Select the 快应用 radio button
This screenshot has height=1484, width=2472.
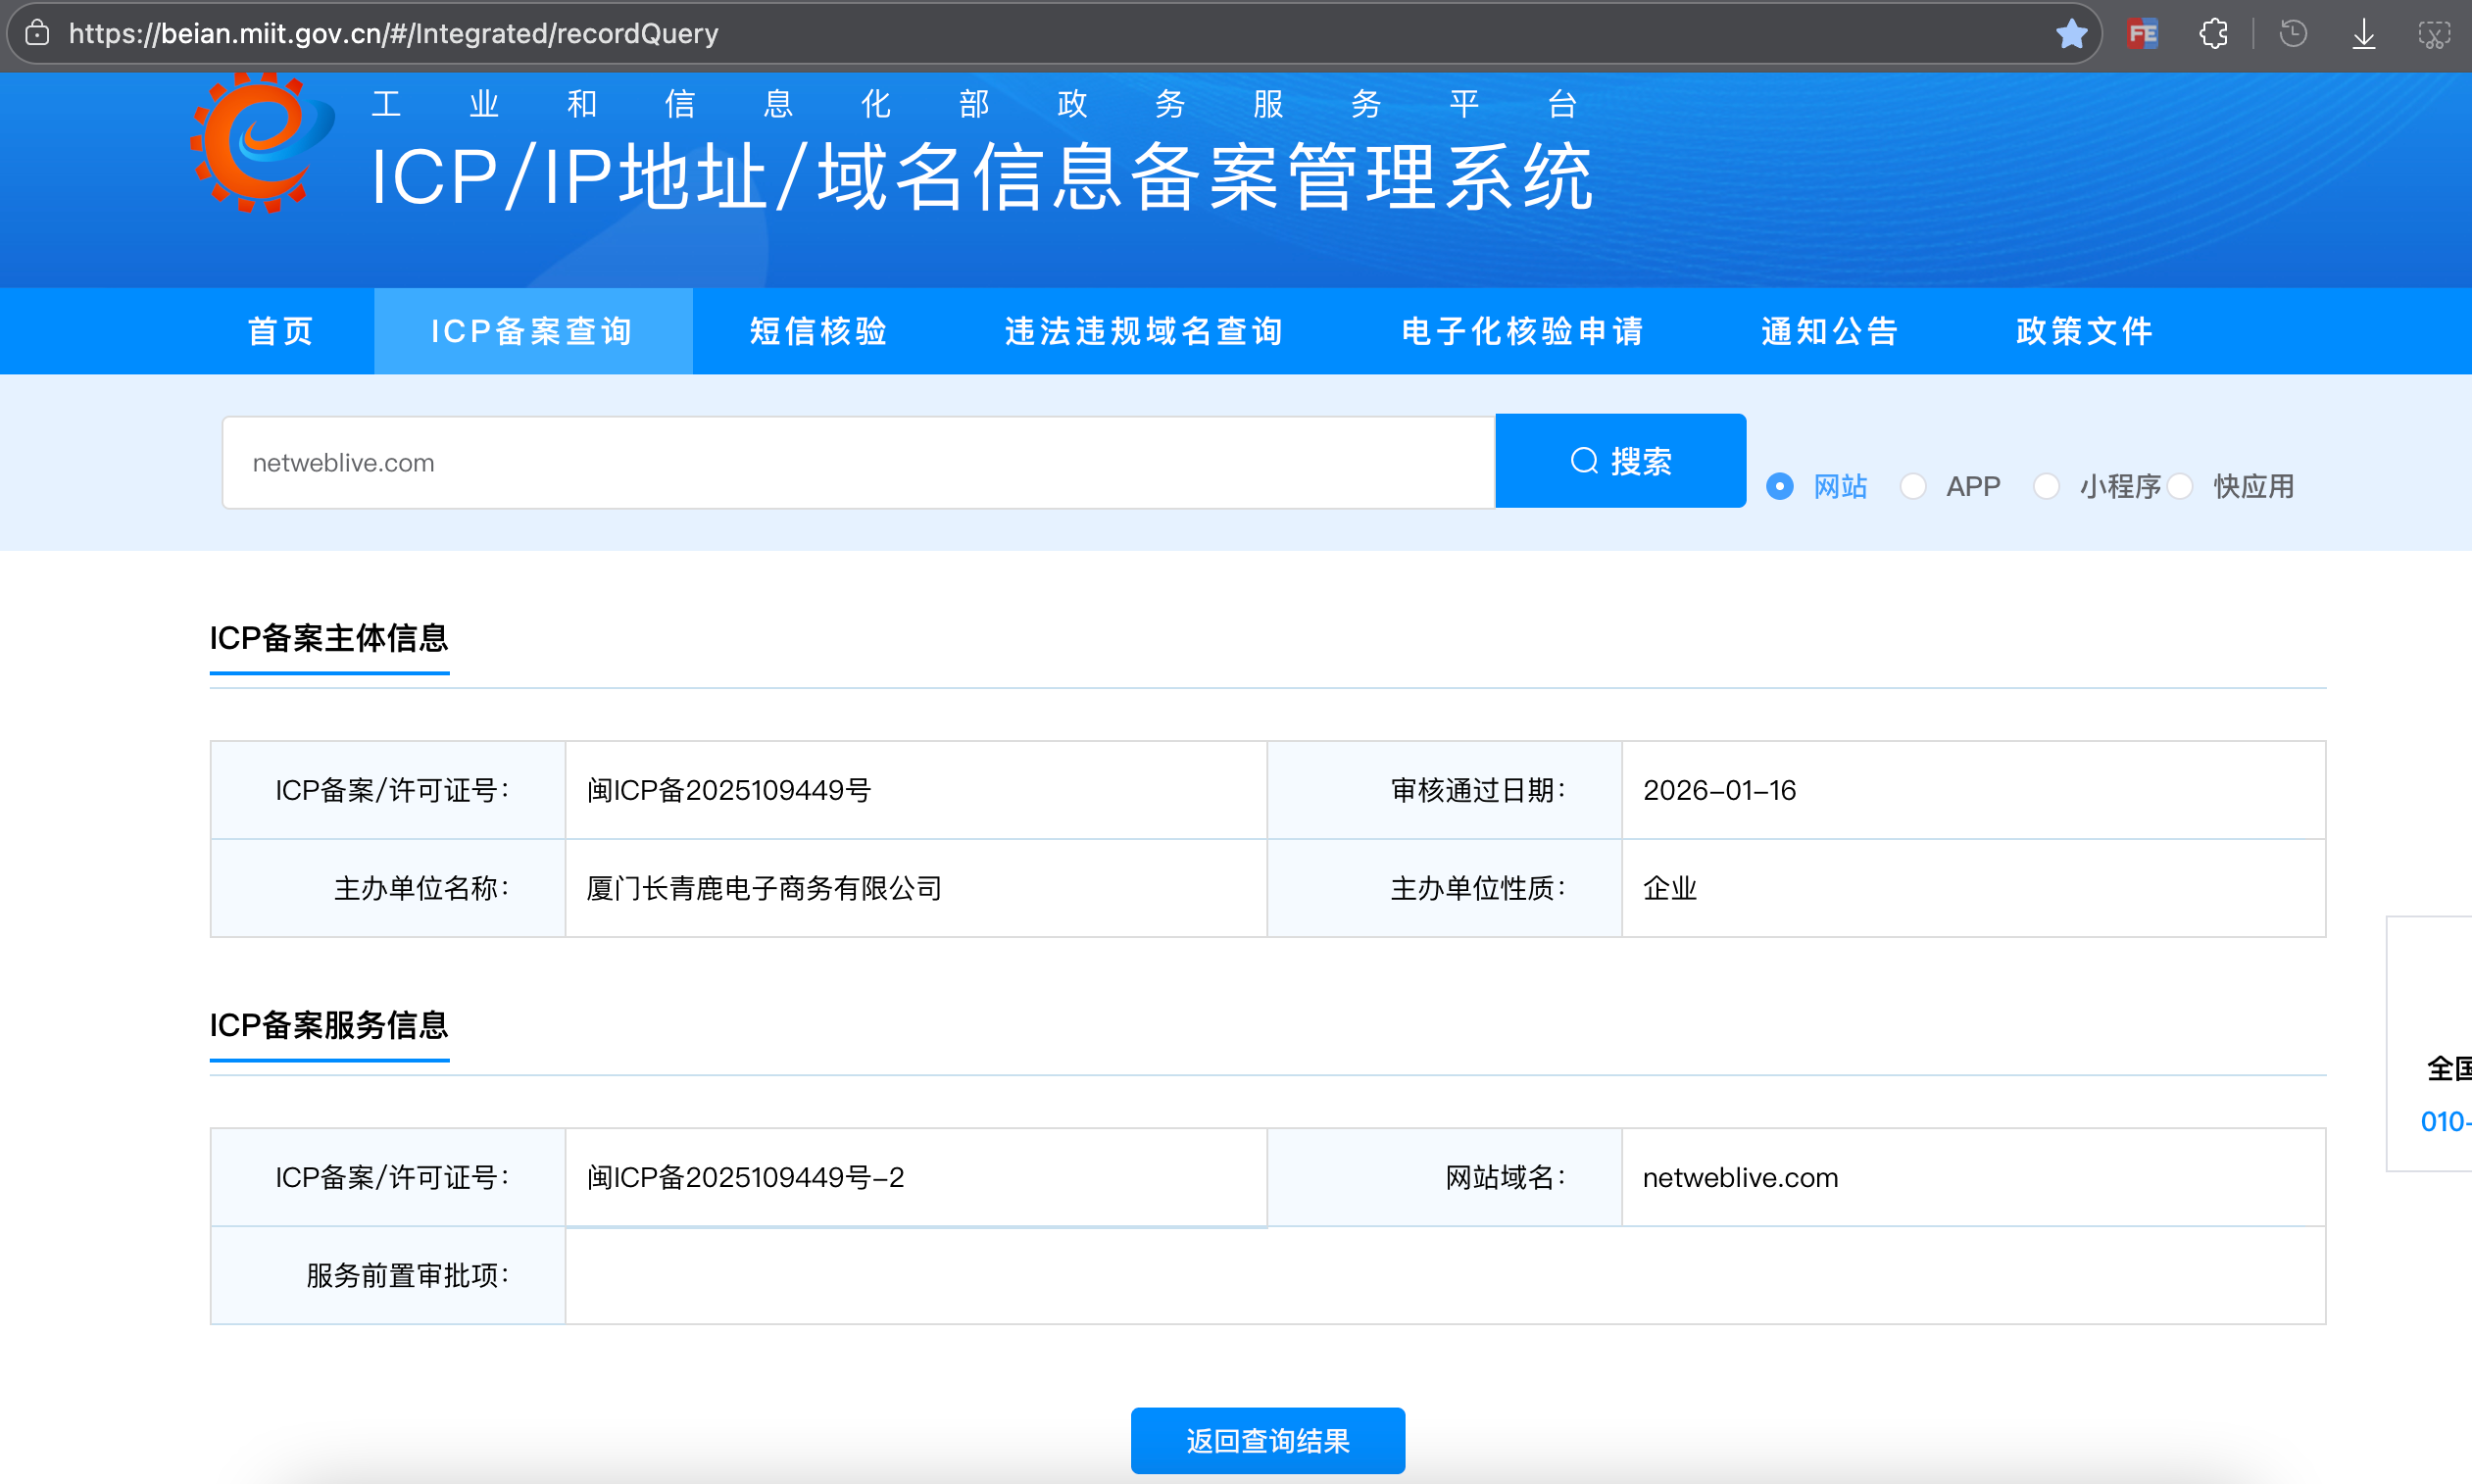click(2180, 487)
